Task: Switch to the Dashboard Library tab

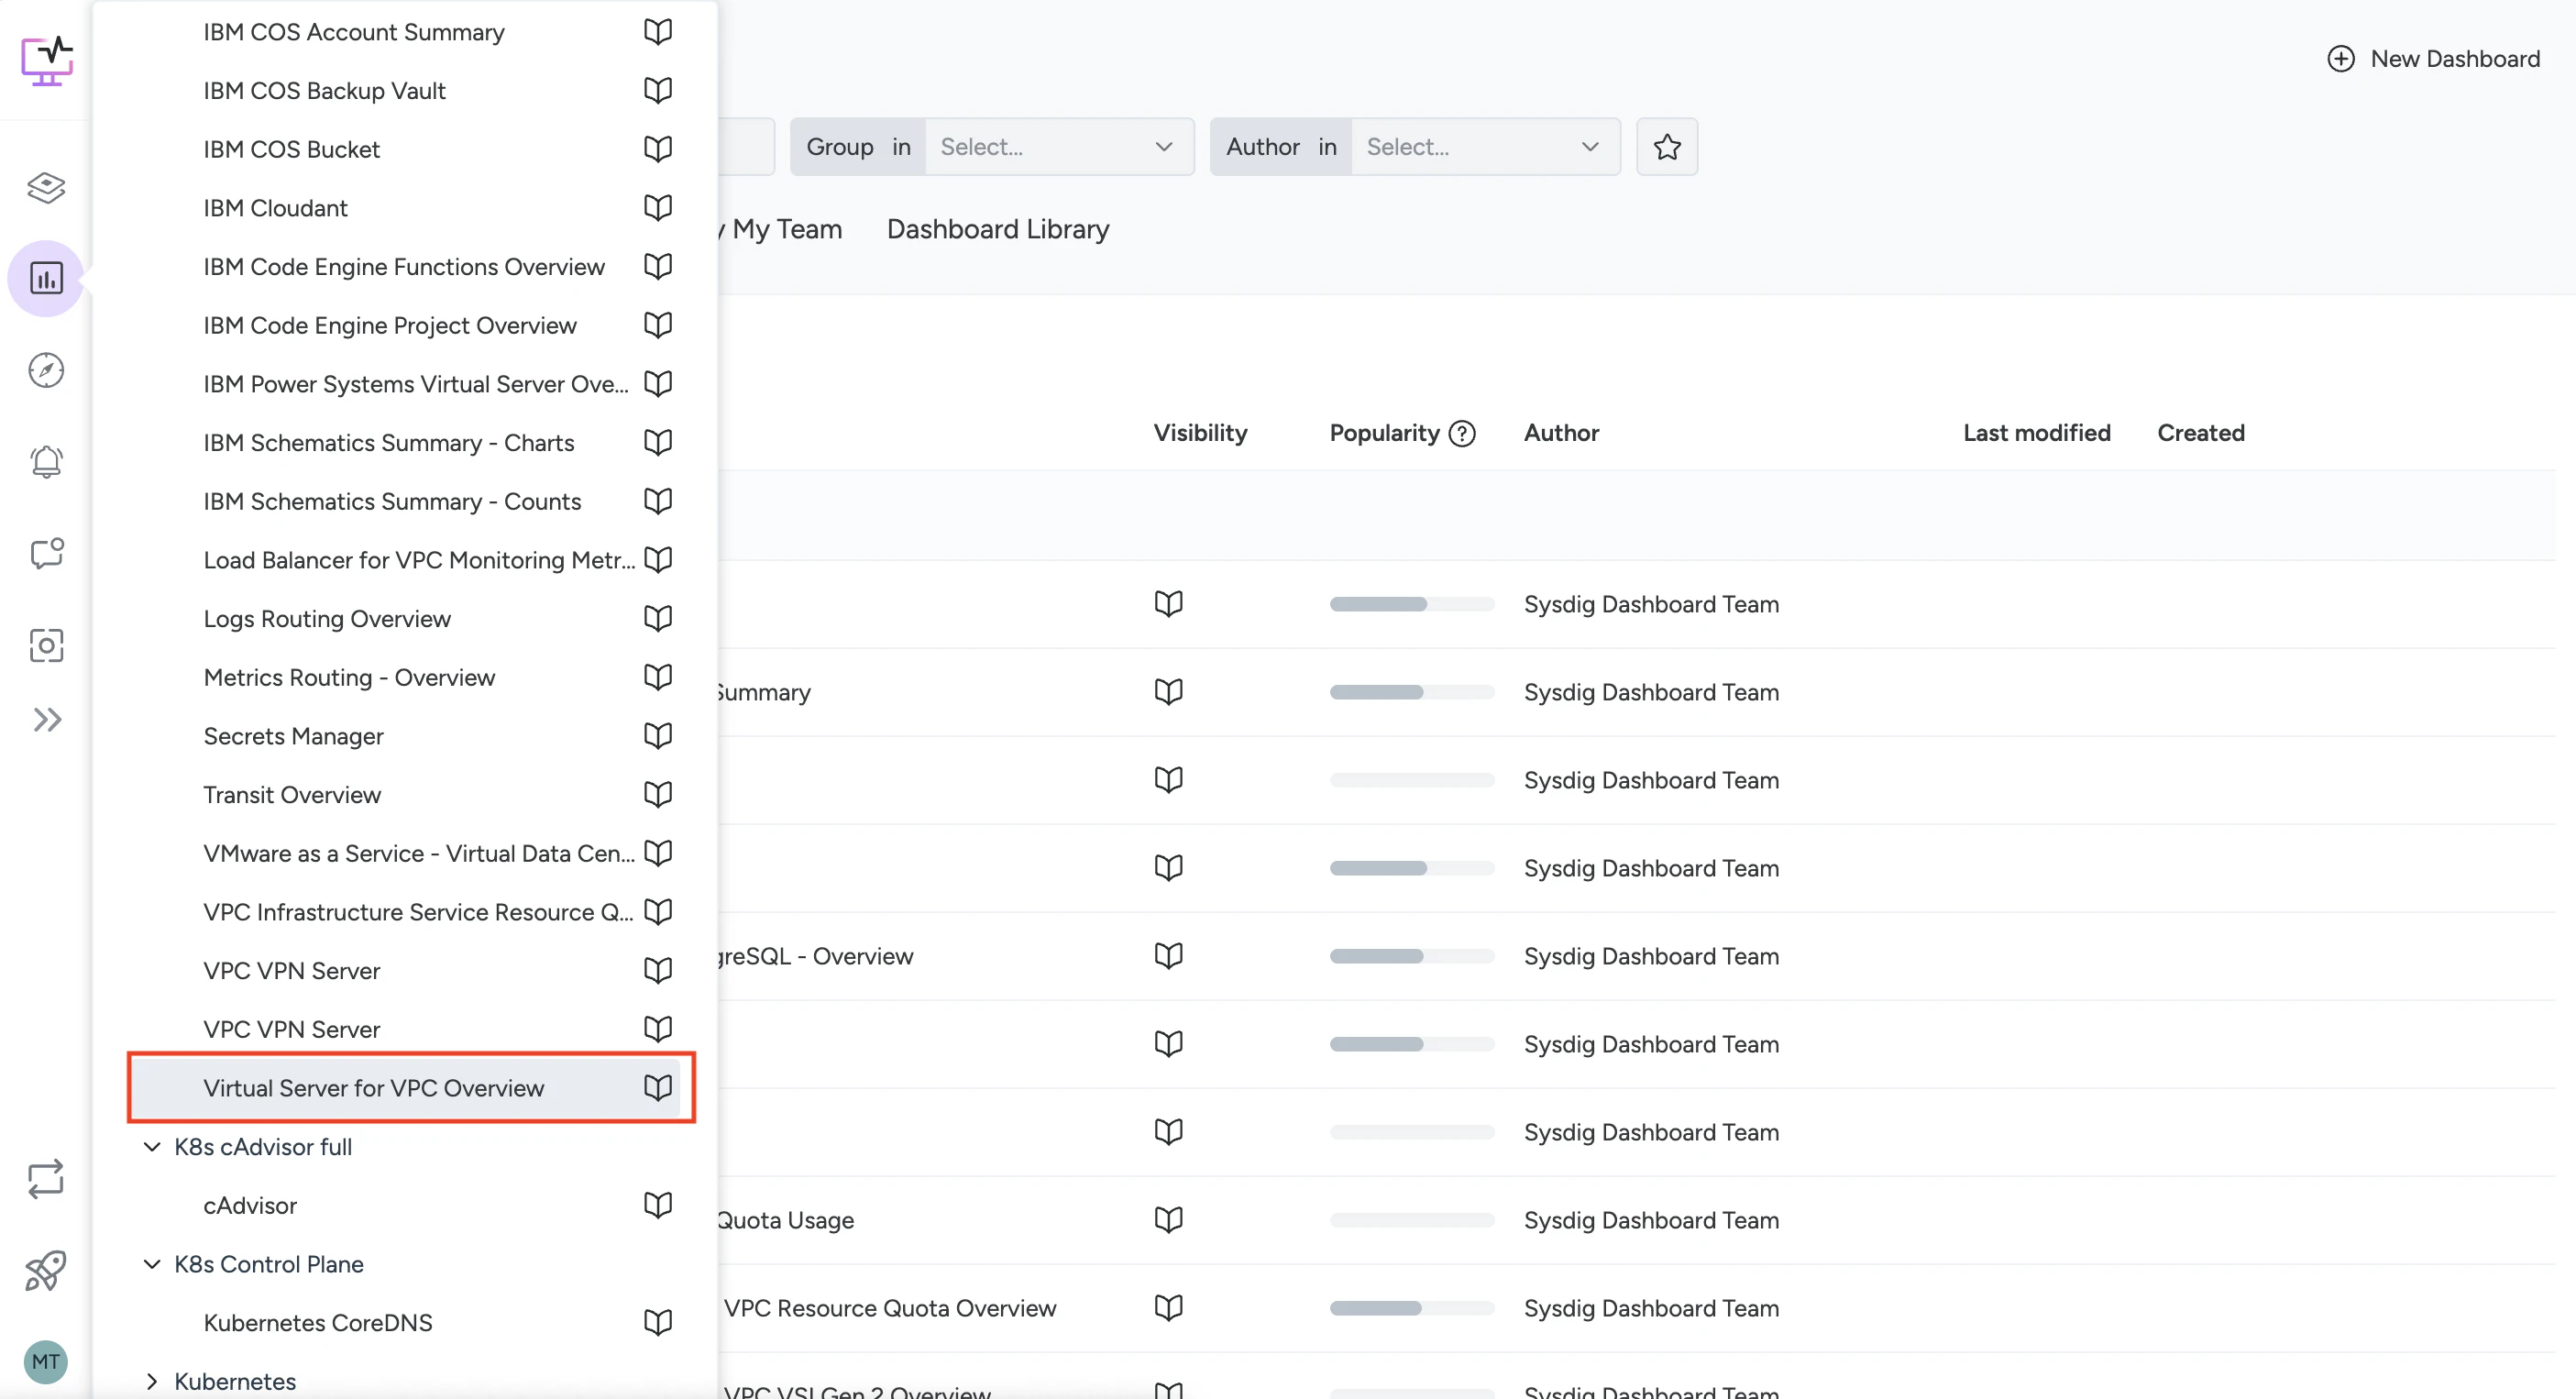Action: pyautogui.click(x=998, y=229)
